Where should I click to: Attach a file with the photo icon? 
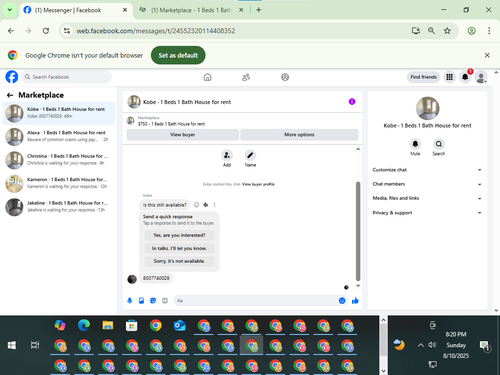click(x=141, y=301)
